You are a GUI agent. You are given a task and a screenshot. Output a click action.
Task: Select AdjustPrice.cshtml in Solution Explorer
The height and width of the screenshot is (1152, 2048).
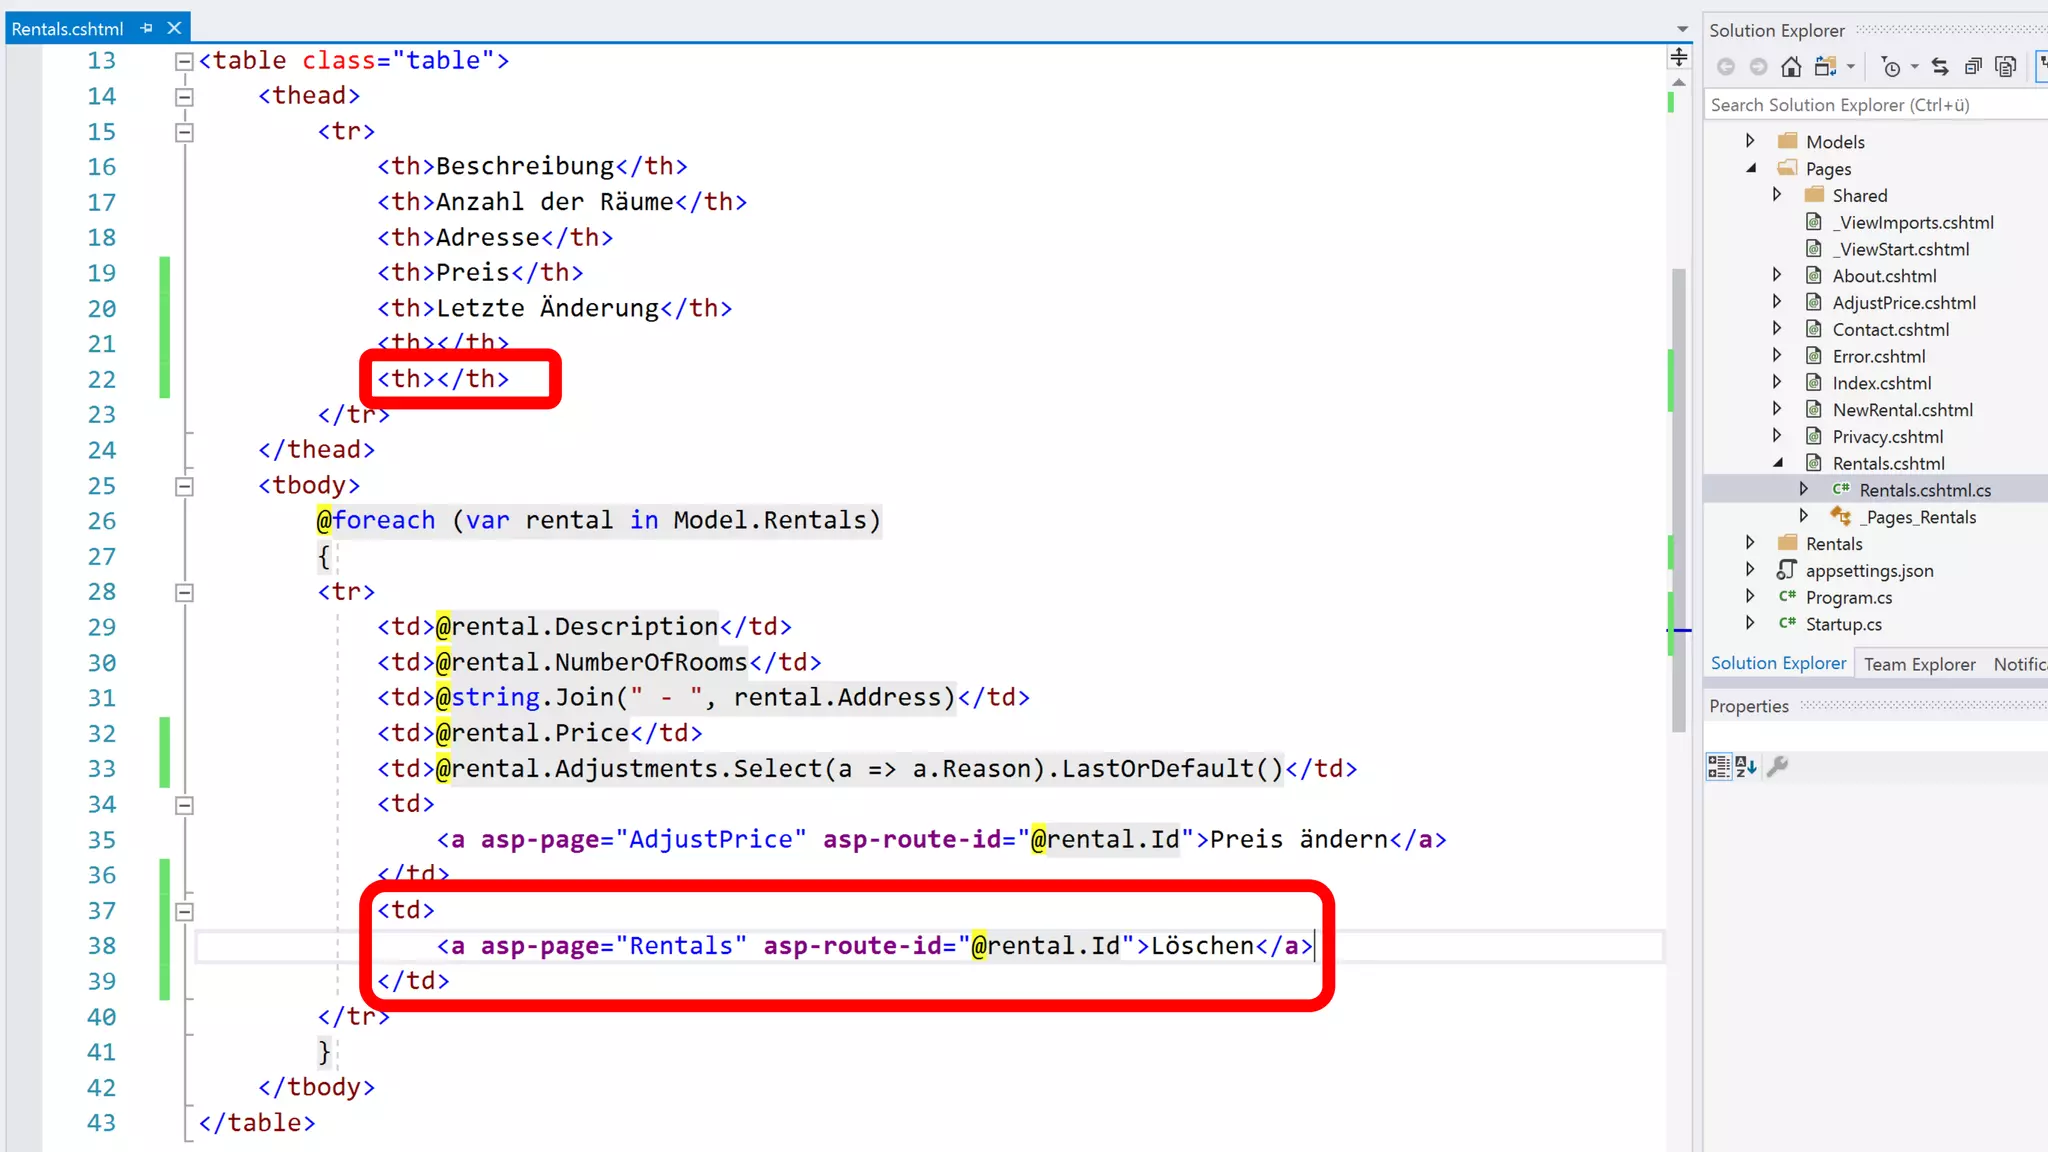click(x=1903, y=303)
